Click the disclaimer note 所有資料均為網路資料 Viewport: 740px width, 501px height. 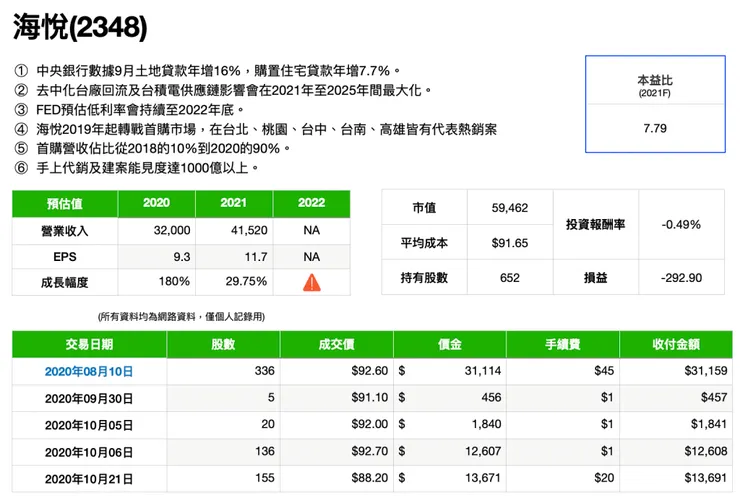(x=181, y=317)
